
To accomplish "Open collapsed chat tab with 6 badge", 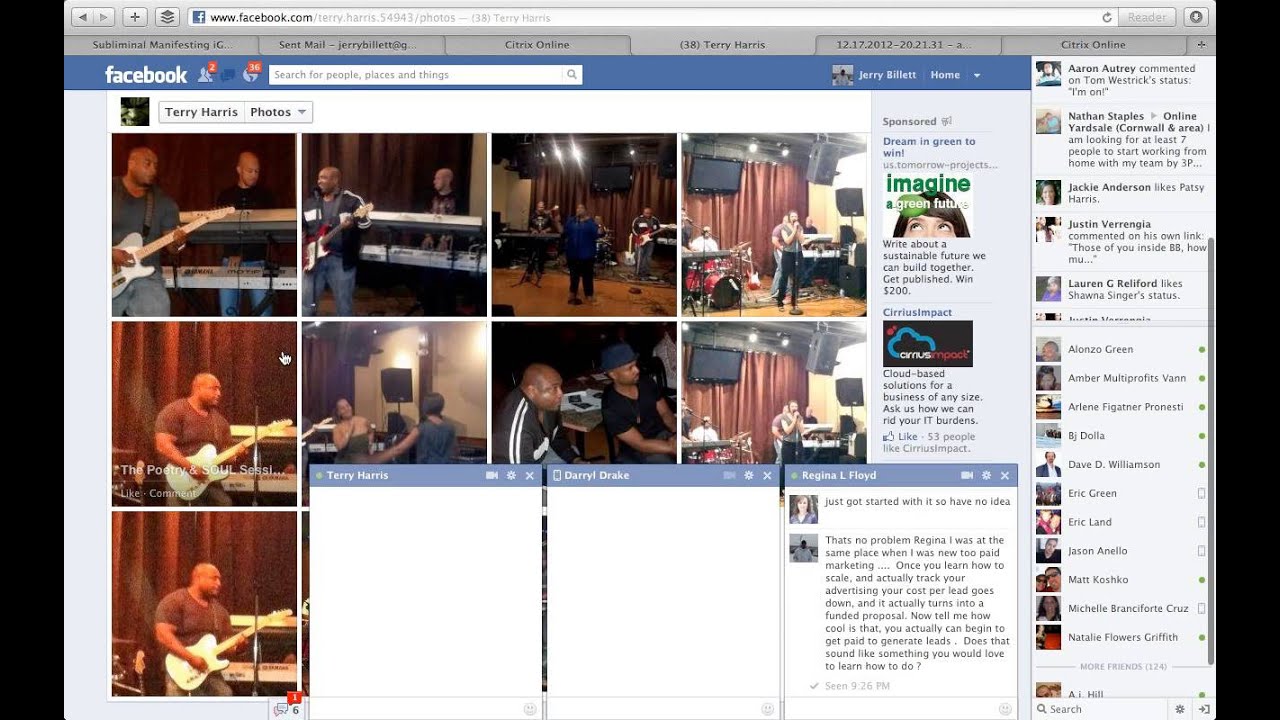I will [x=287, y=708].
